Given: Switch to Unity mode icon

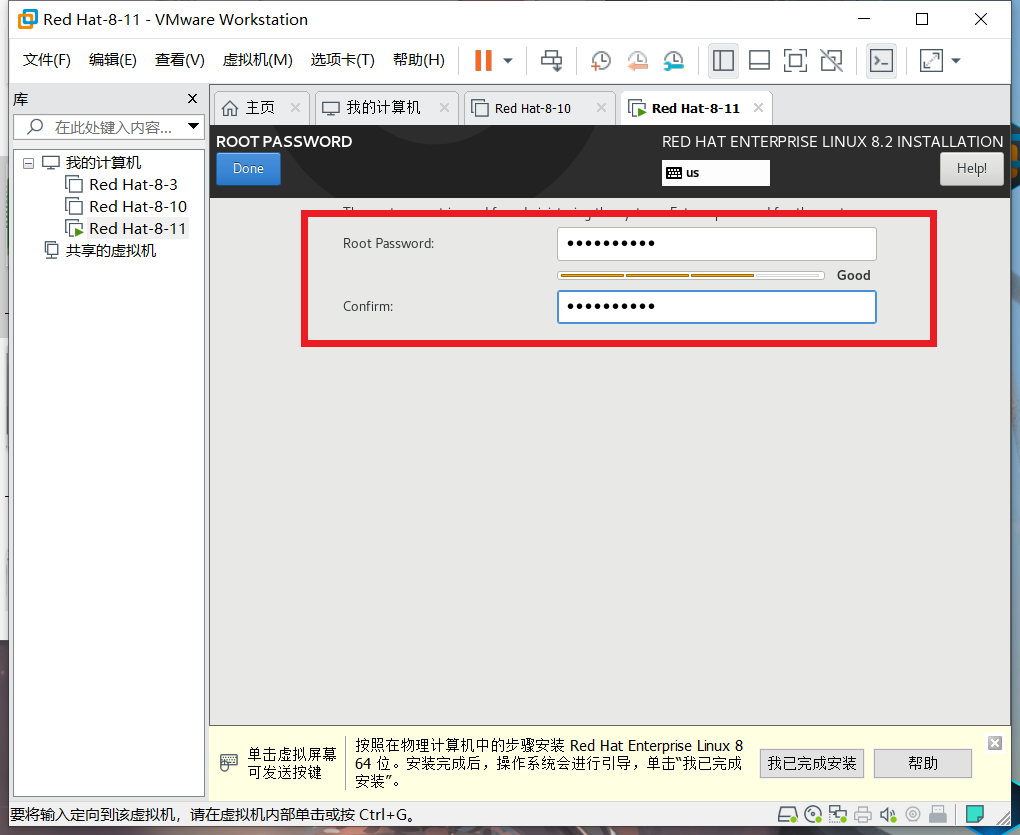Looking at the screenshot, I should (831, 60).
